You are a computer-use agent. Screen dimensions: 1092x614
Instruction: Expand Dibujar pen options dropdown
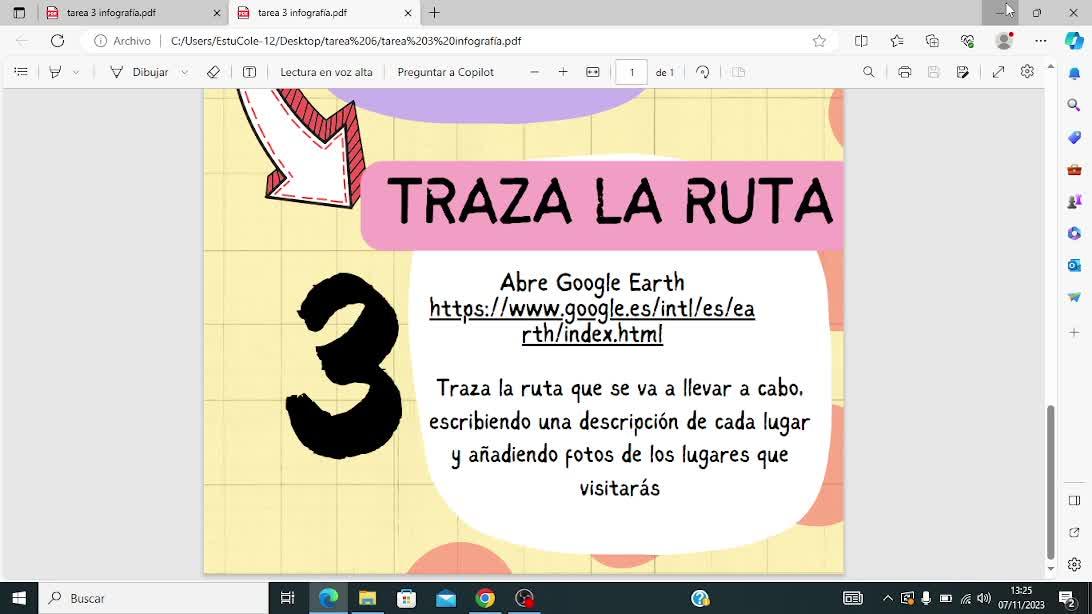(184, 72)
